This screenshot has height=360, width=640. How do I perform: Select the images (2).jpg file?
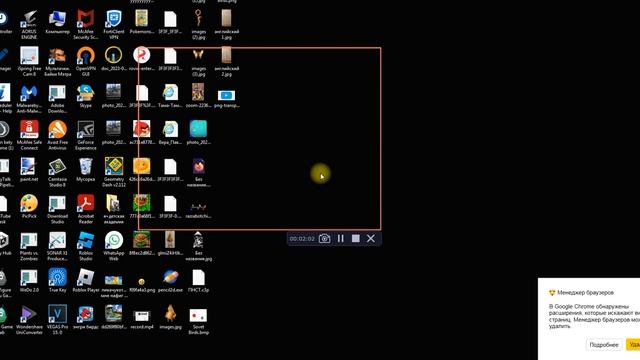198,24
